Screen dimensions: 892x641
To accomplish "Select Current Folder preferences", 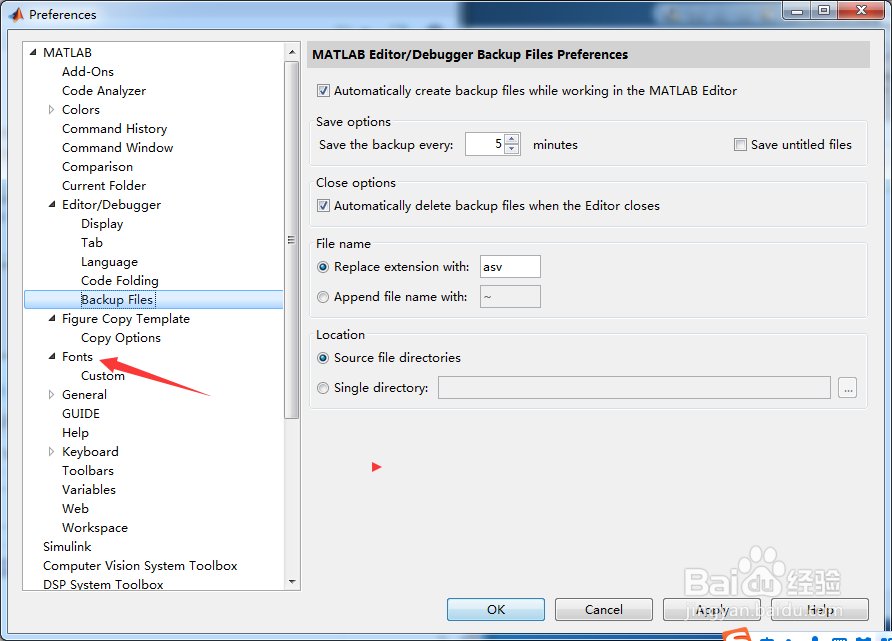I will pos(104,185).
